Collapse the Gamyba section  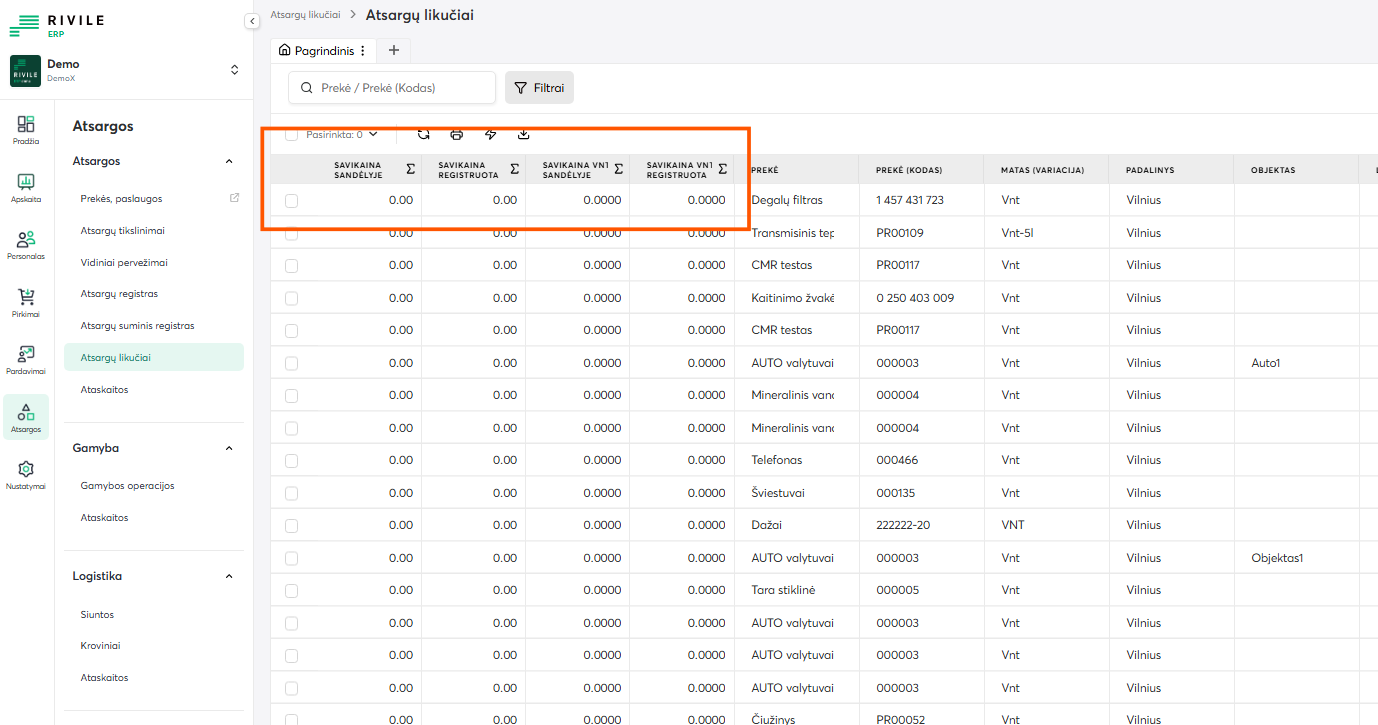[229, 449]
